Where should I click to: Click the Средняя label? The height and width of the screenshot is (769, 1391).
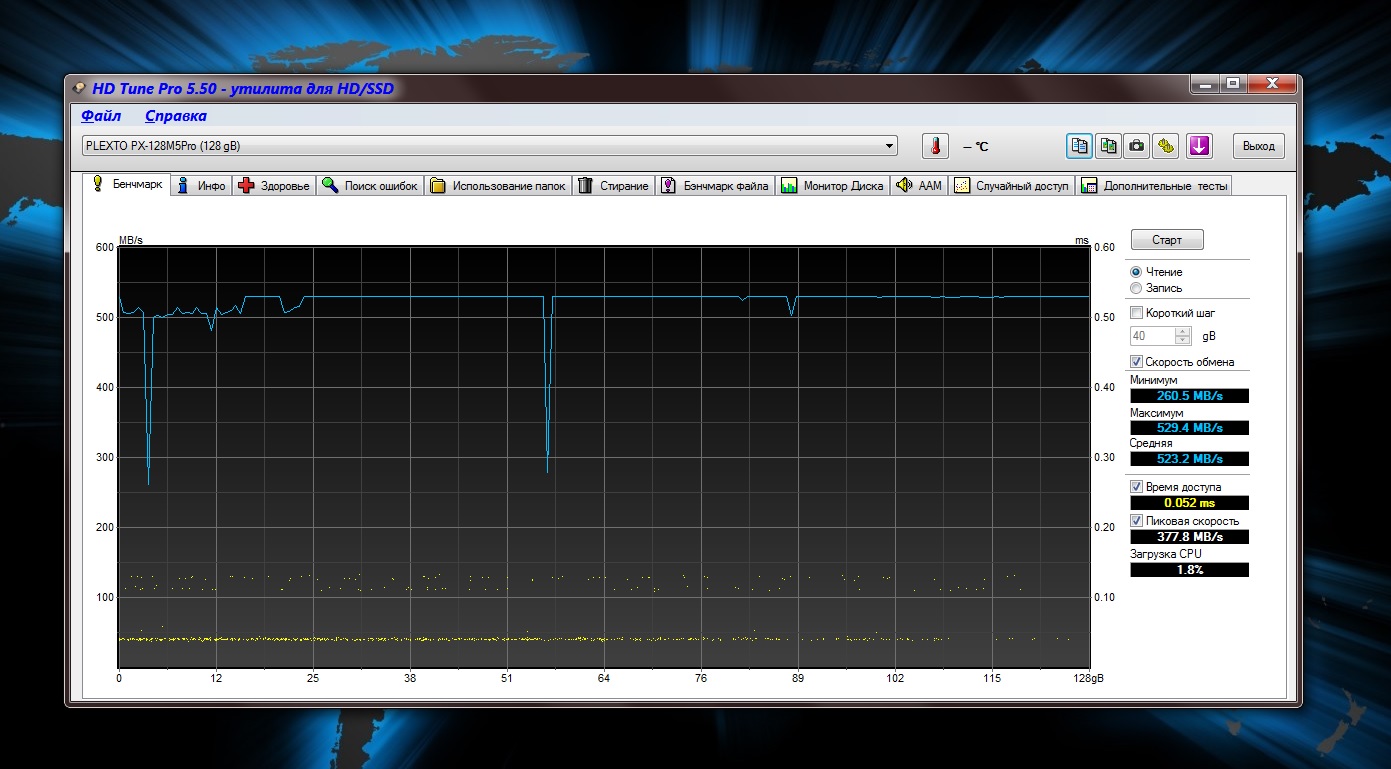[1151, 443]
